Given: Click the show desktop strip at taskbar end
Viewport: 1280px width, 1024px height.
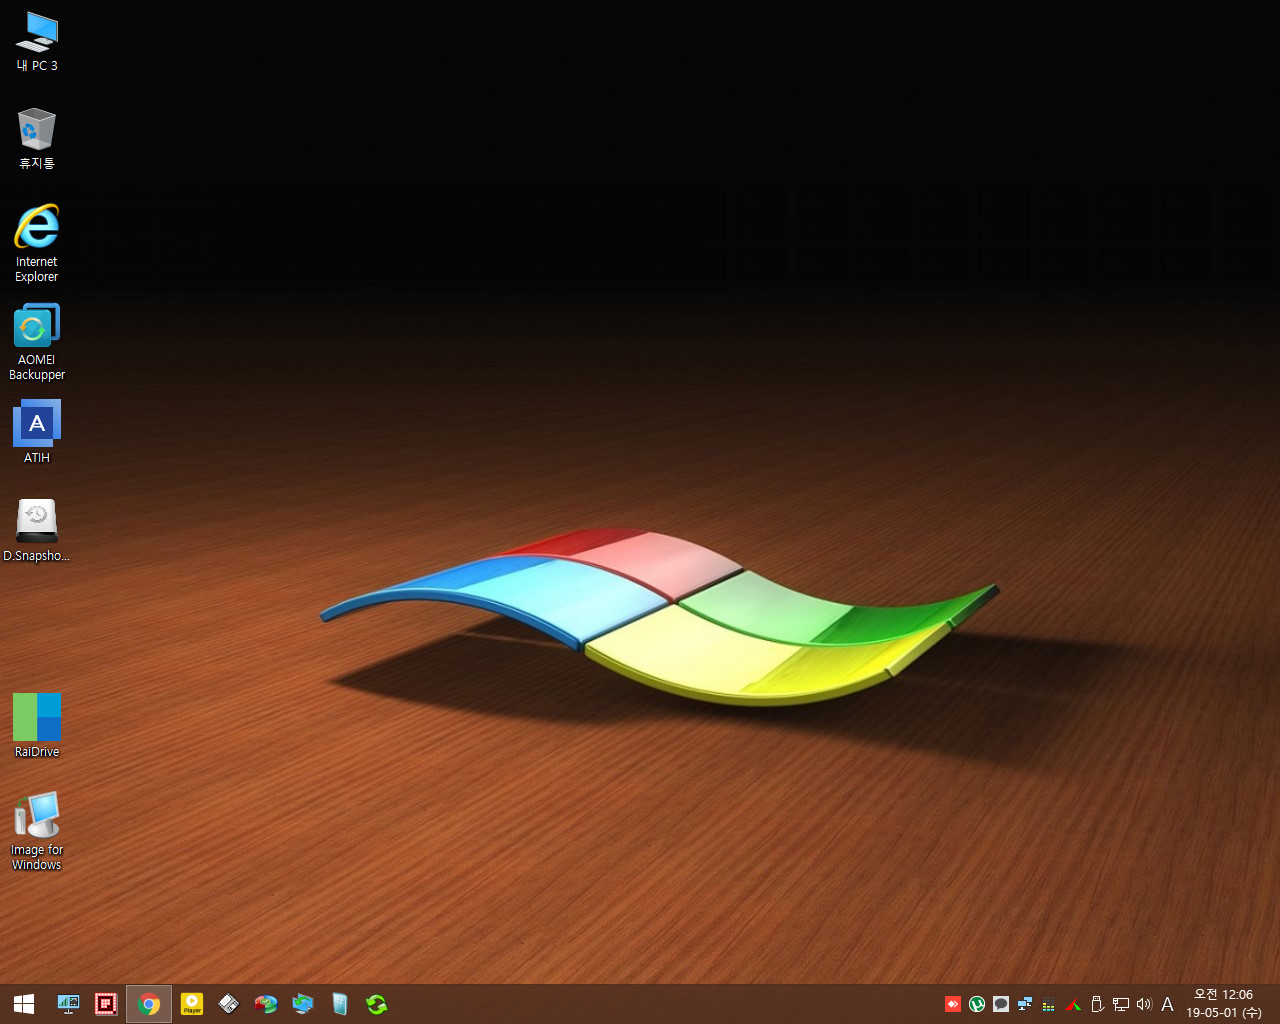Looking at the screenshot, I should (1277, 1004).
